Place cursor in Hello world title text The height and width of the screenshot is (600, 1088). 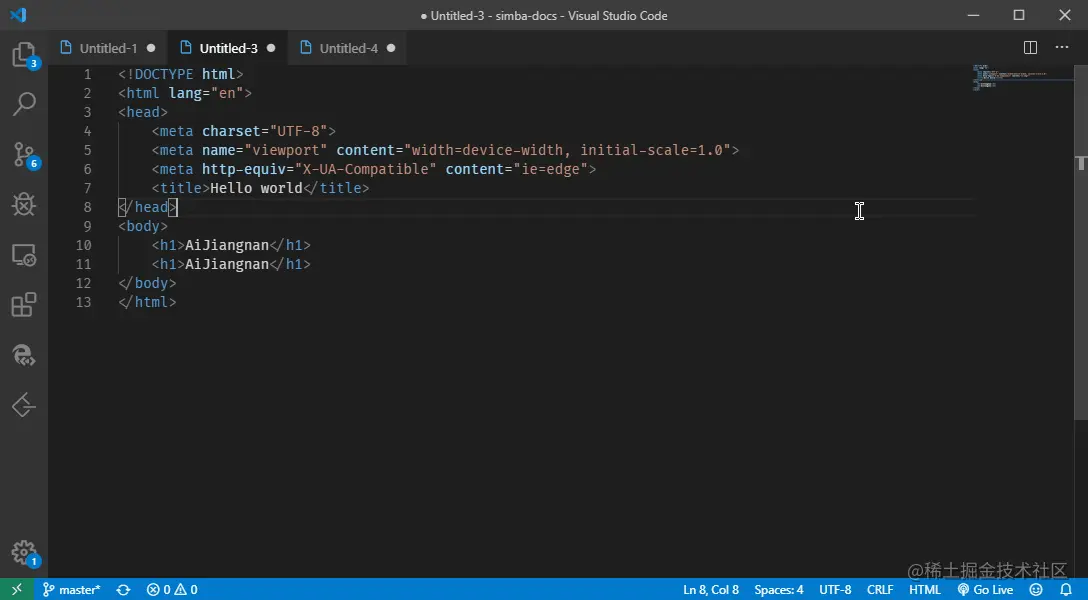point(256,188)
